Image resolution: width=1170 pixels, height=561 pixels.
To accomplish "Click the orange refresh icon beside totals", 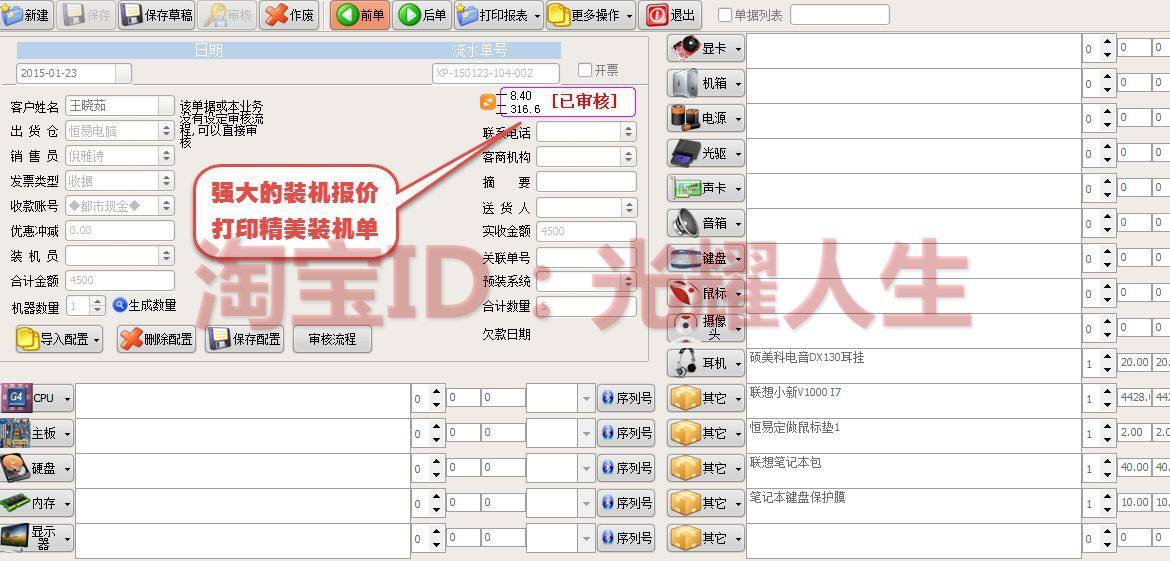I will [x=488, y=102].
